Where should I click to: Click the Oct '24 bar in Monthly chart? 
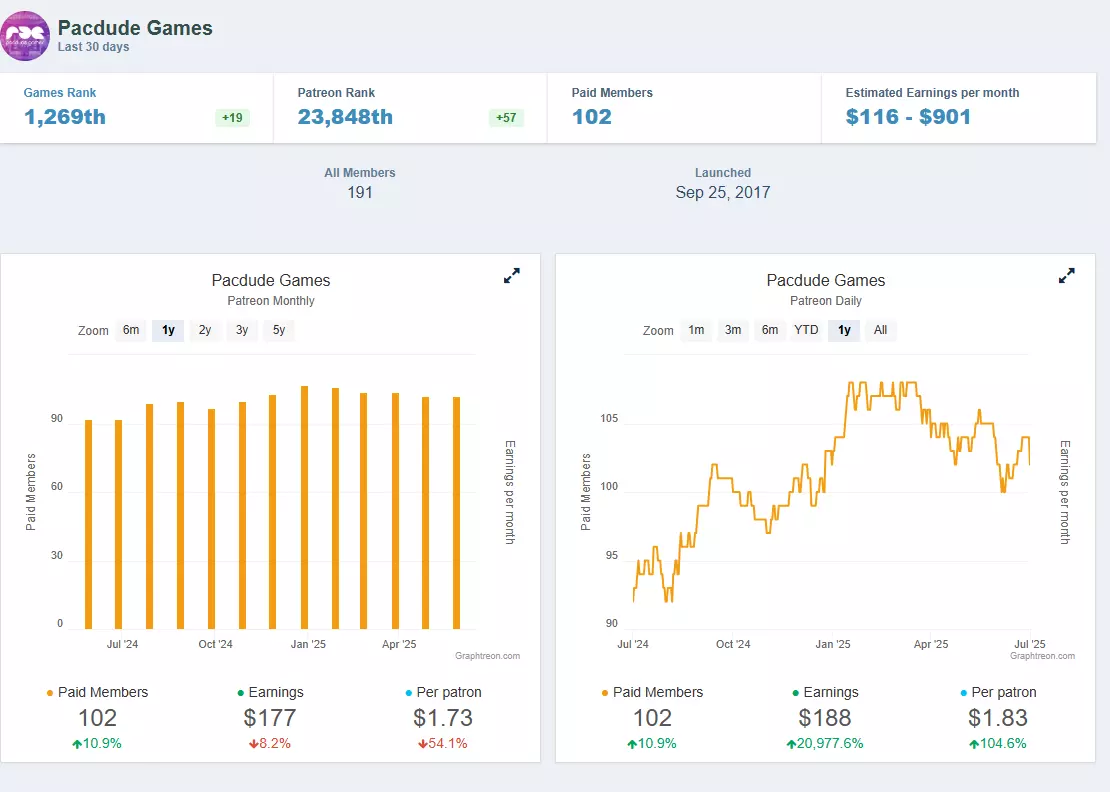pyautogui.click(x=212, y=519)
